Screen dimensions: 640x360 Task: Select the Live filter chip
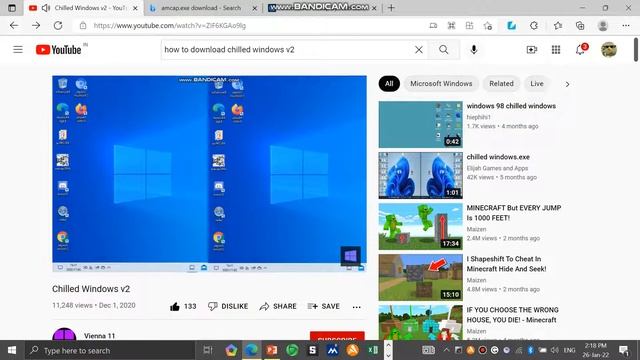537,84
